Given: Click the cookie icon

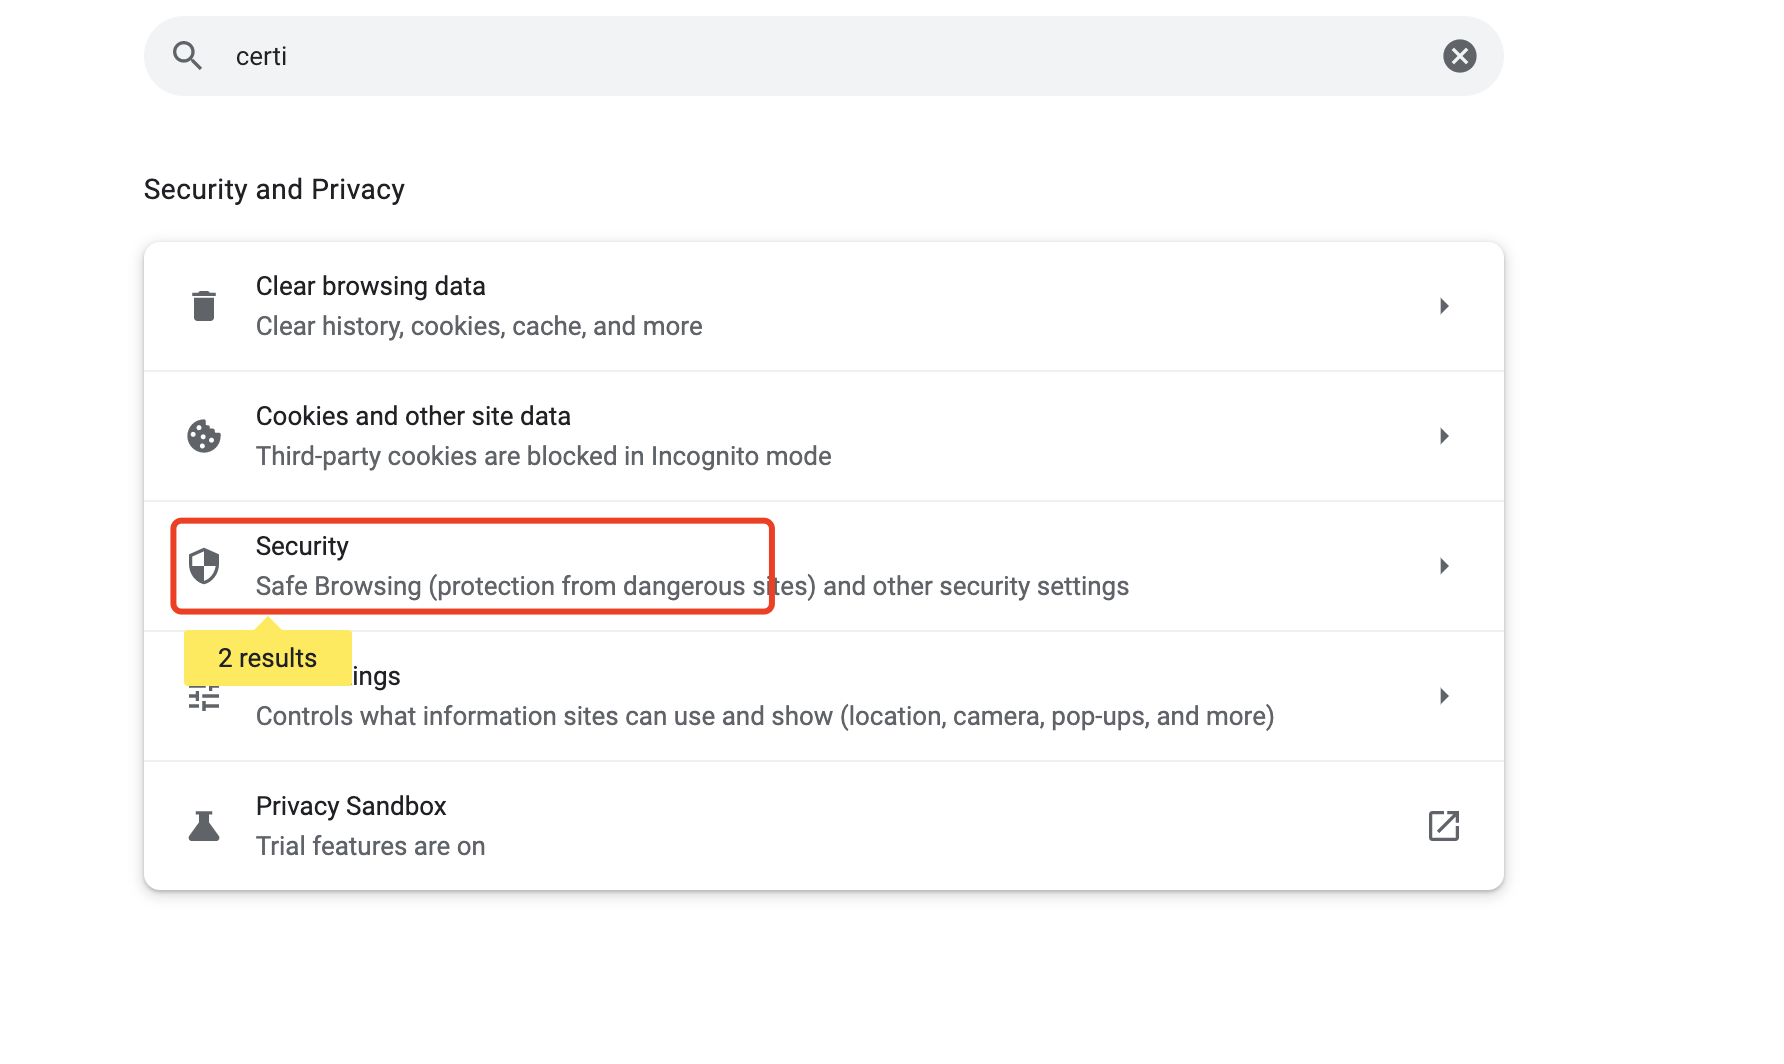Looking at the screenshot, I should coord(204,436).
